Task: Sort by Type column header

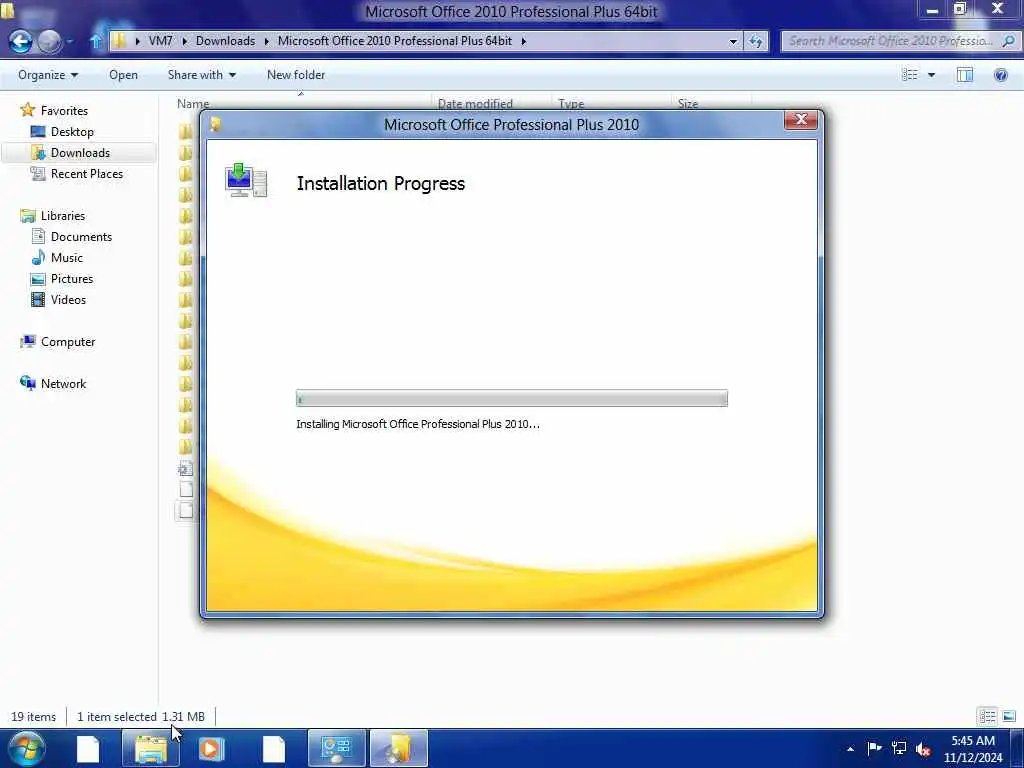Action: point(571,103)
